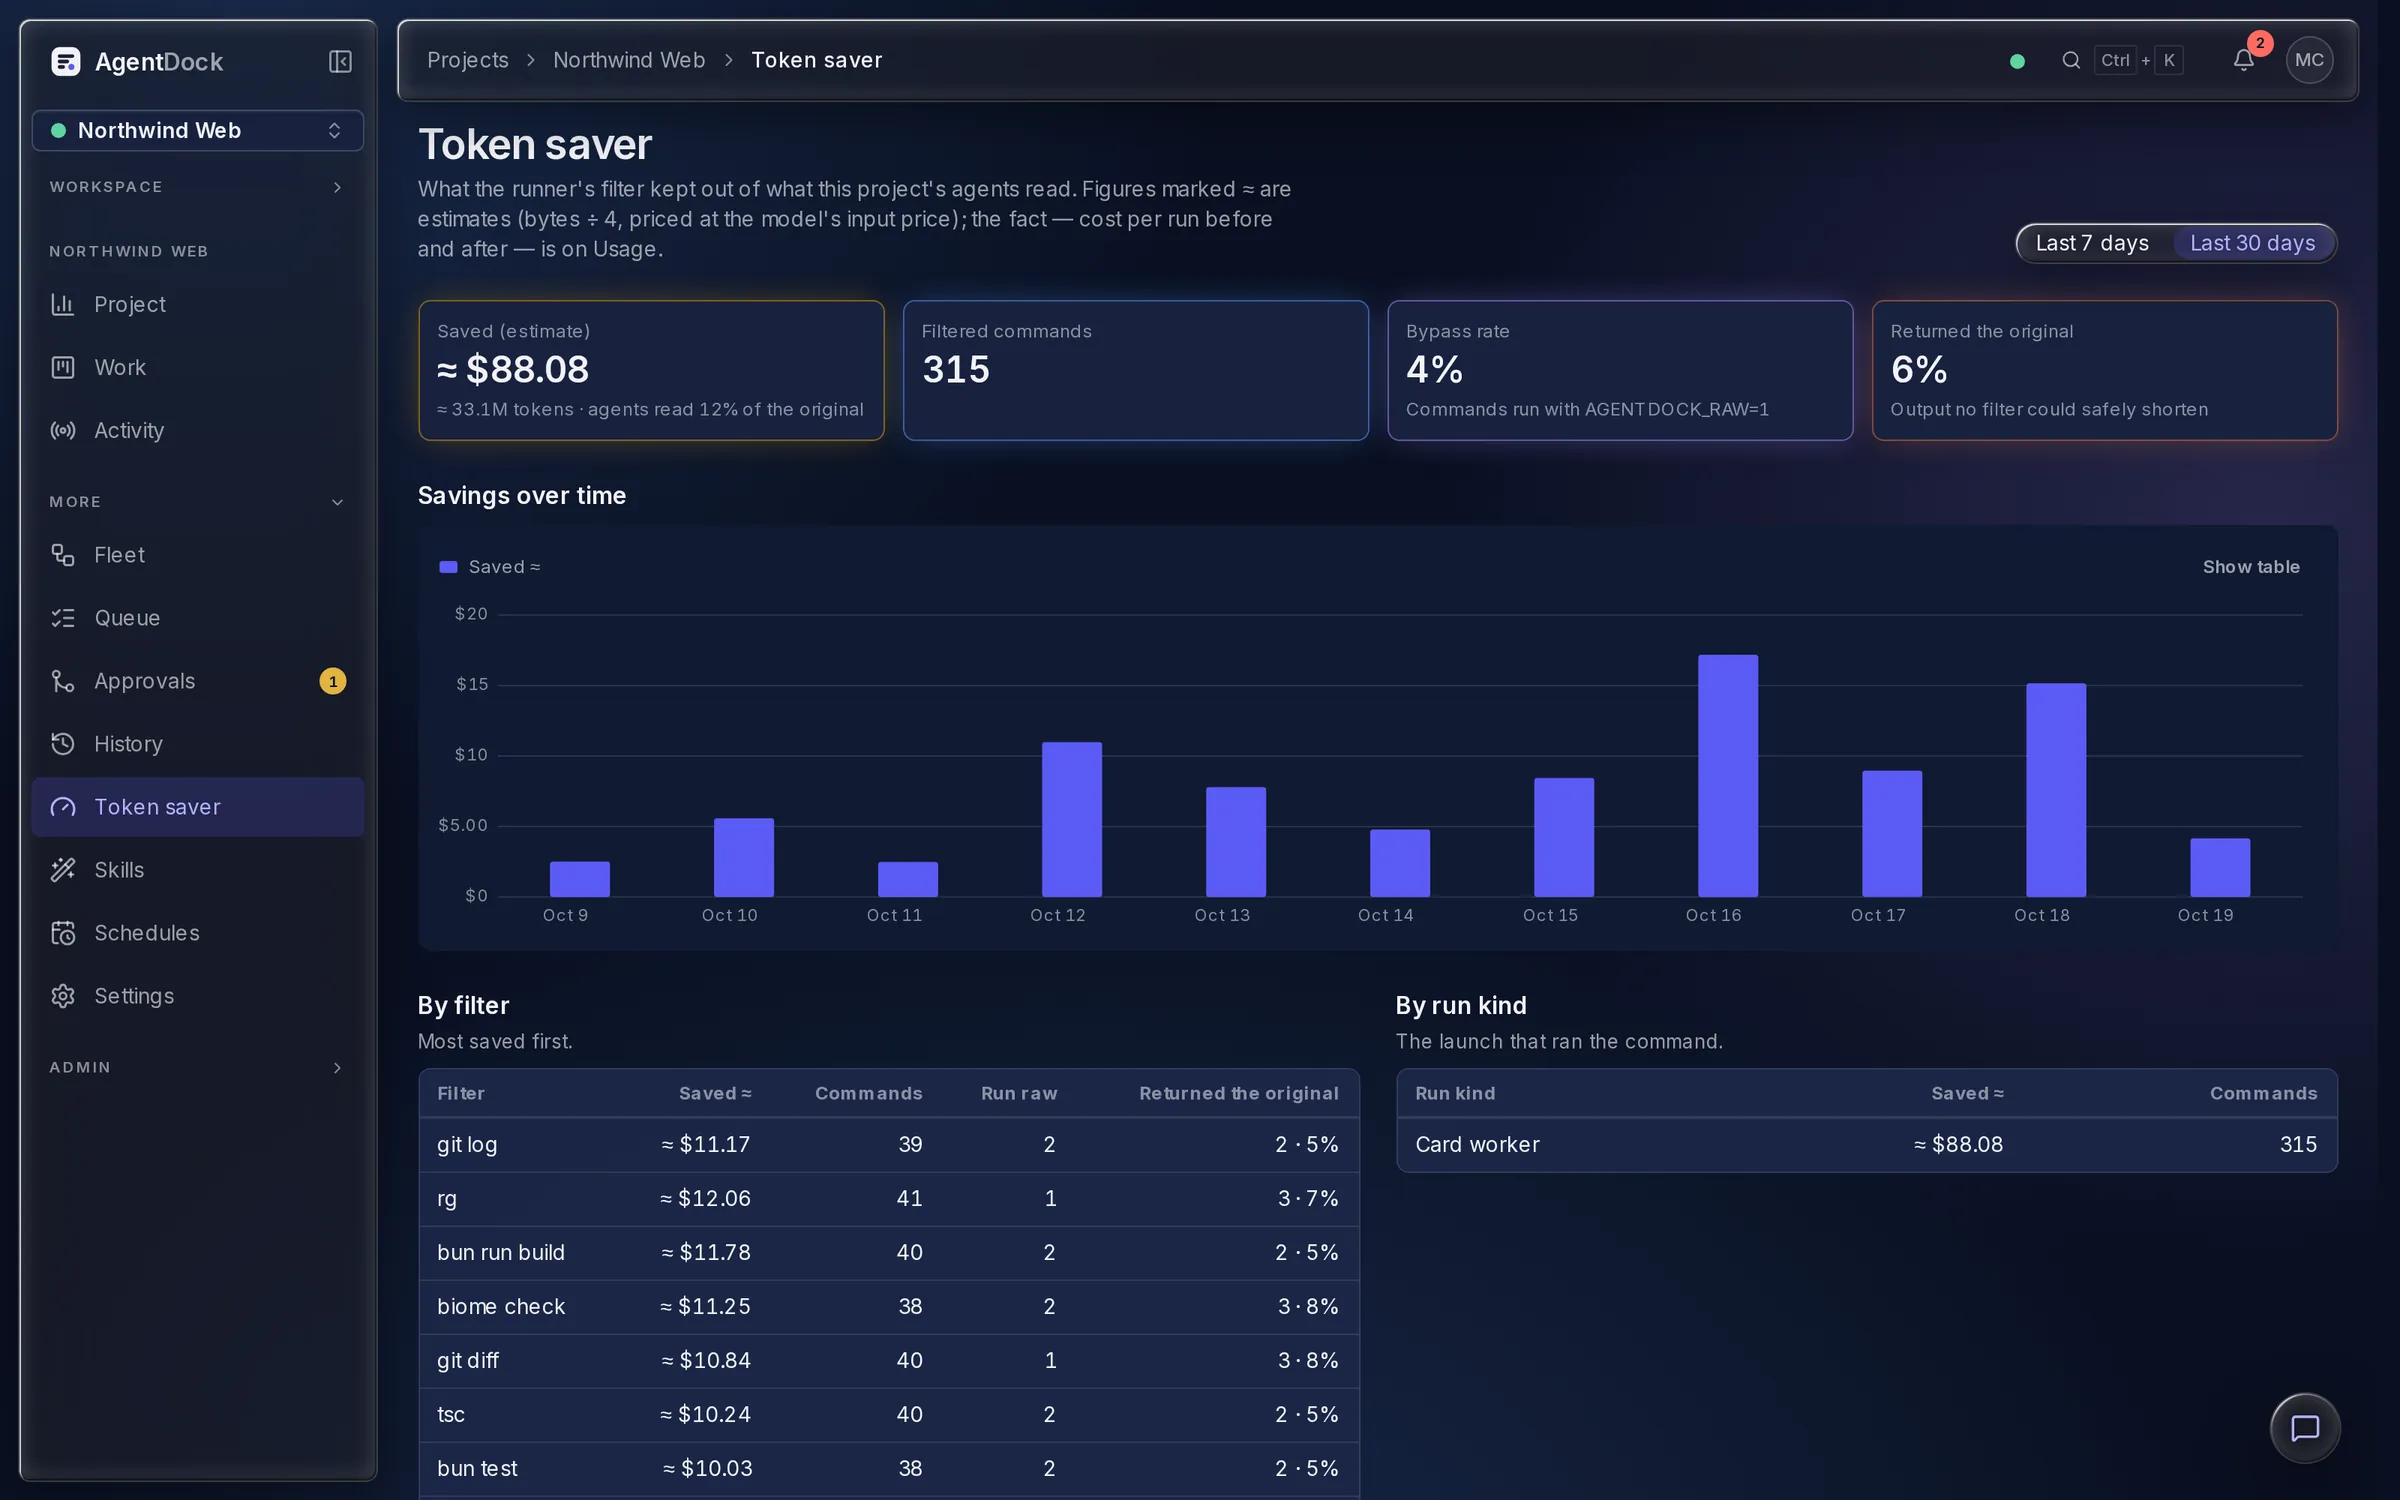Collapse the sidebar panel icon

coord(340,62)
